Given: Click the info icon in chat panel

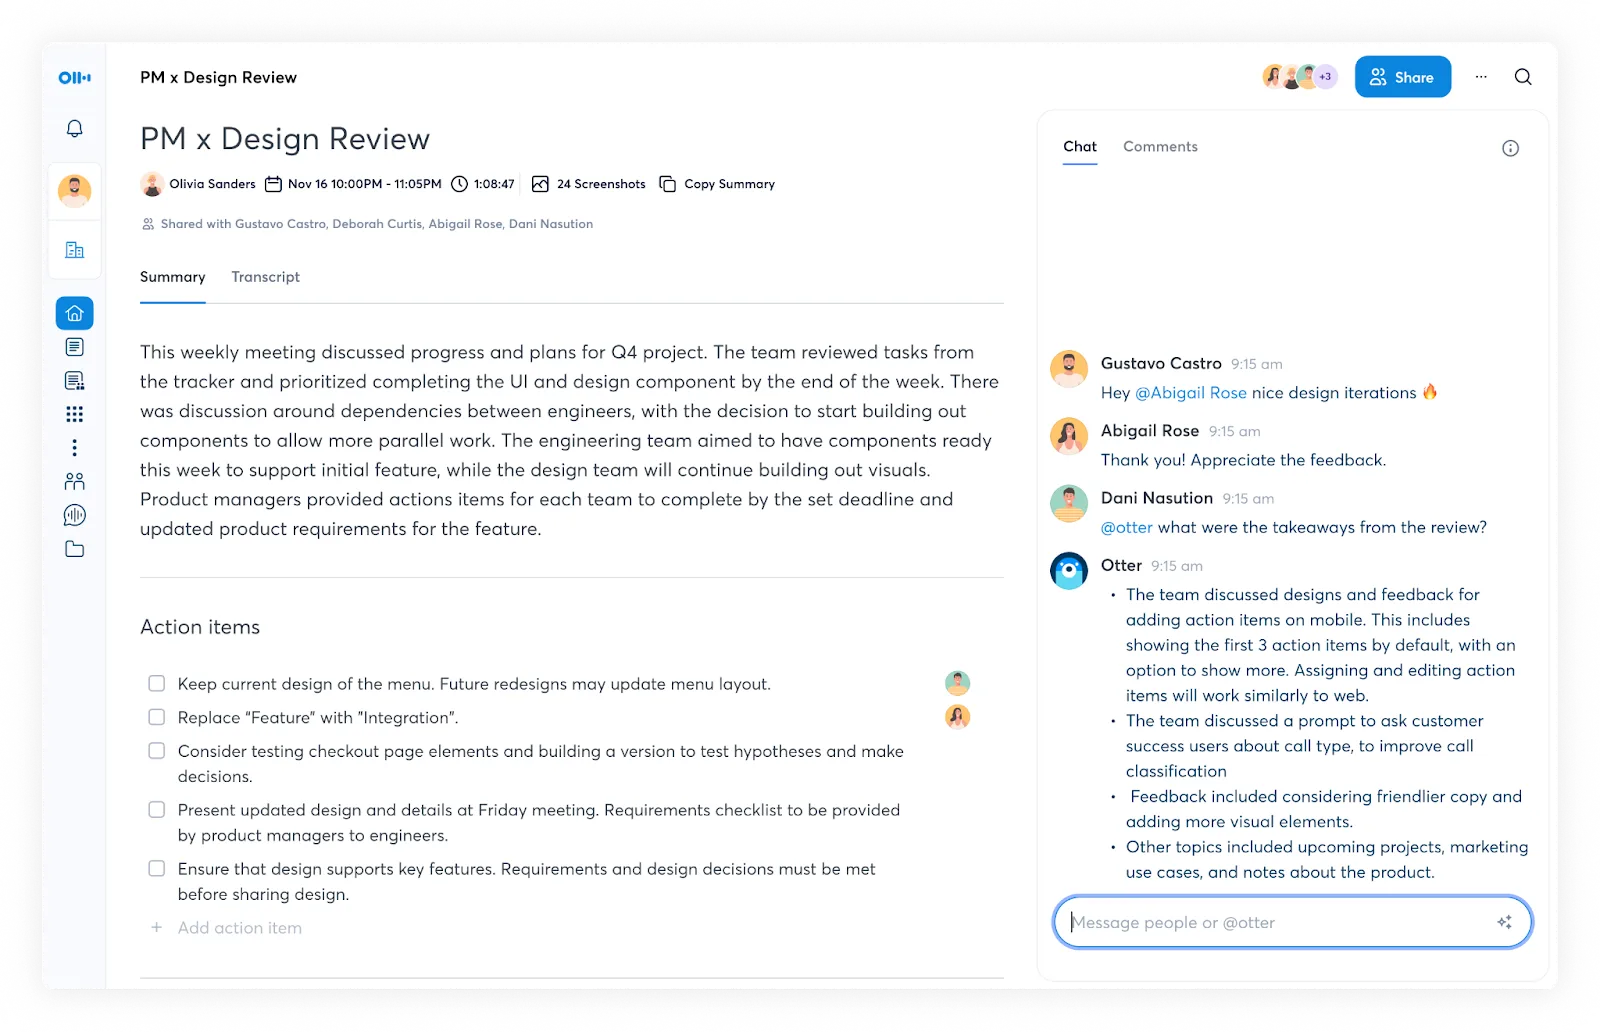Looking at the screenshot, I should click(x=1510, y=148).
